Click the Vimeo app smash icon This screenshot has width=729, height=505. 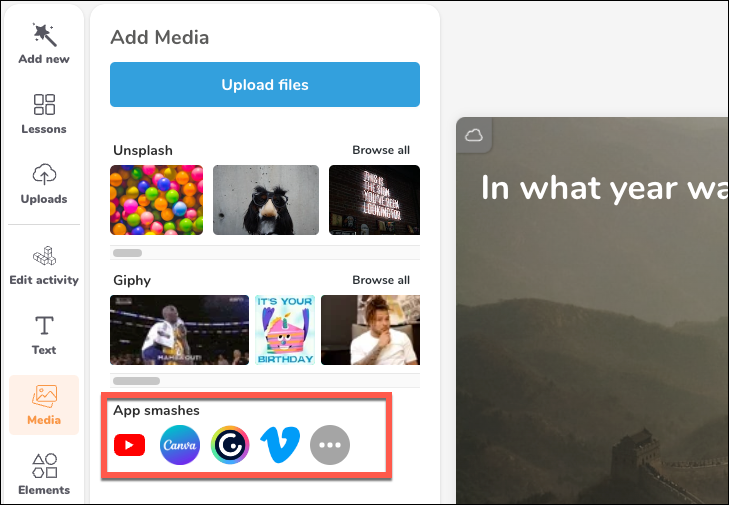280,445
